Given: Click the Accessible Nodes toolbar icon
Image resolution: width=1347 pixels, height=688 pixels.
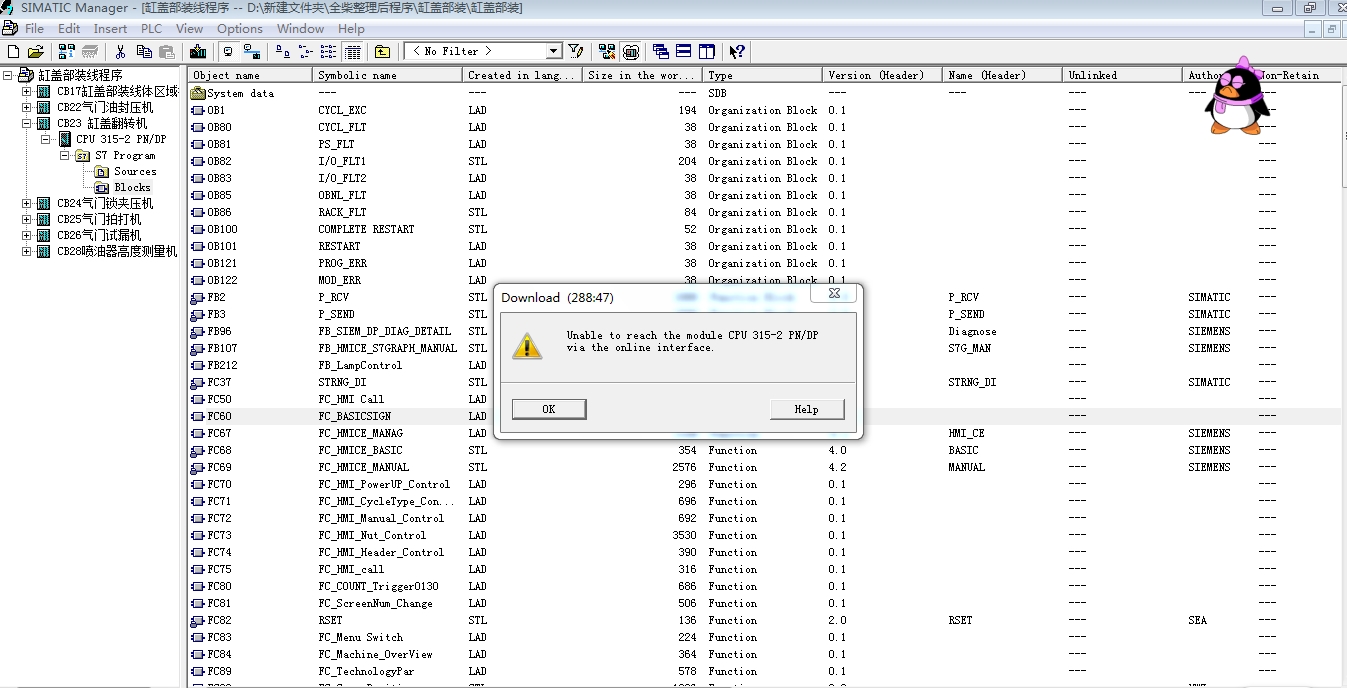Looking at the screenshot, I should (x=66, y=51).
